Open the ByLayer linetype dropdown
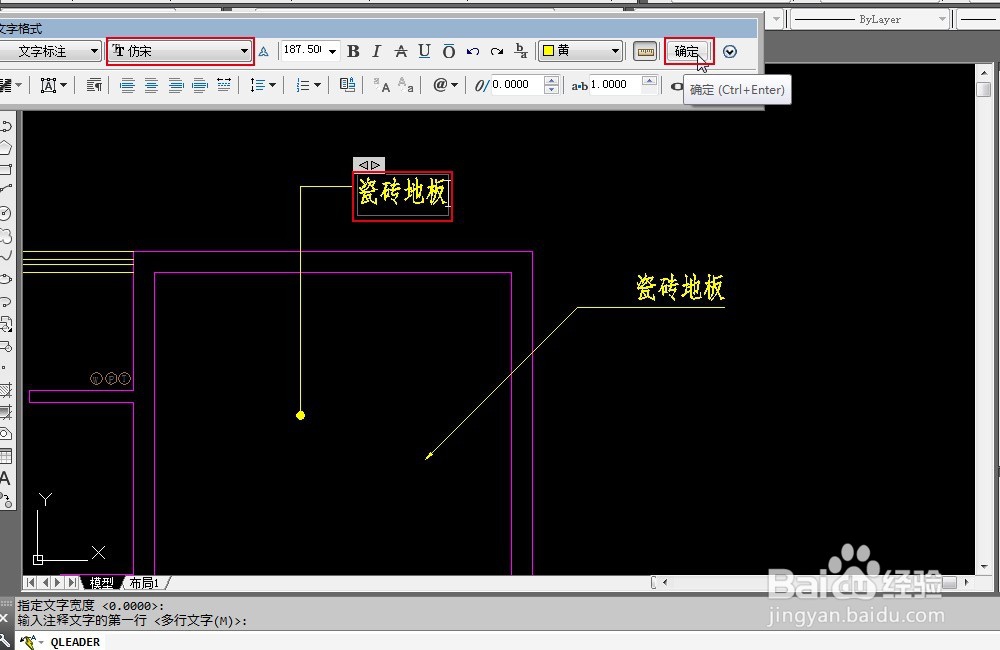Screen dimensions: 1000x650 870,19
